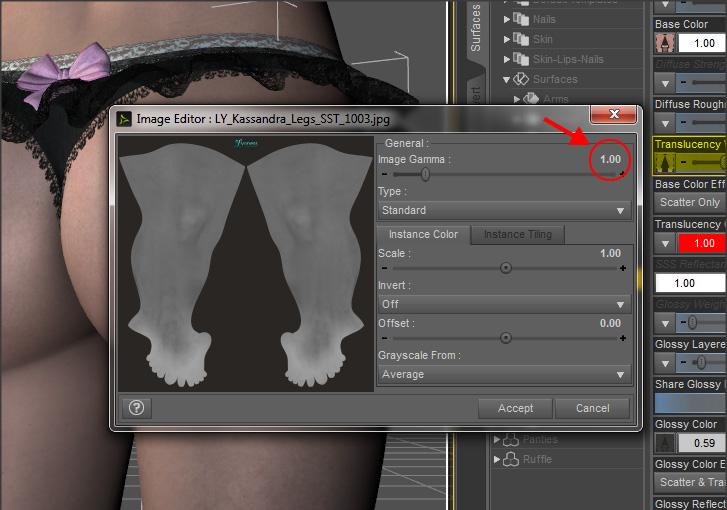Click Accept in the Image Editor
This screenshot has width=727, height=510.
515,408
